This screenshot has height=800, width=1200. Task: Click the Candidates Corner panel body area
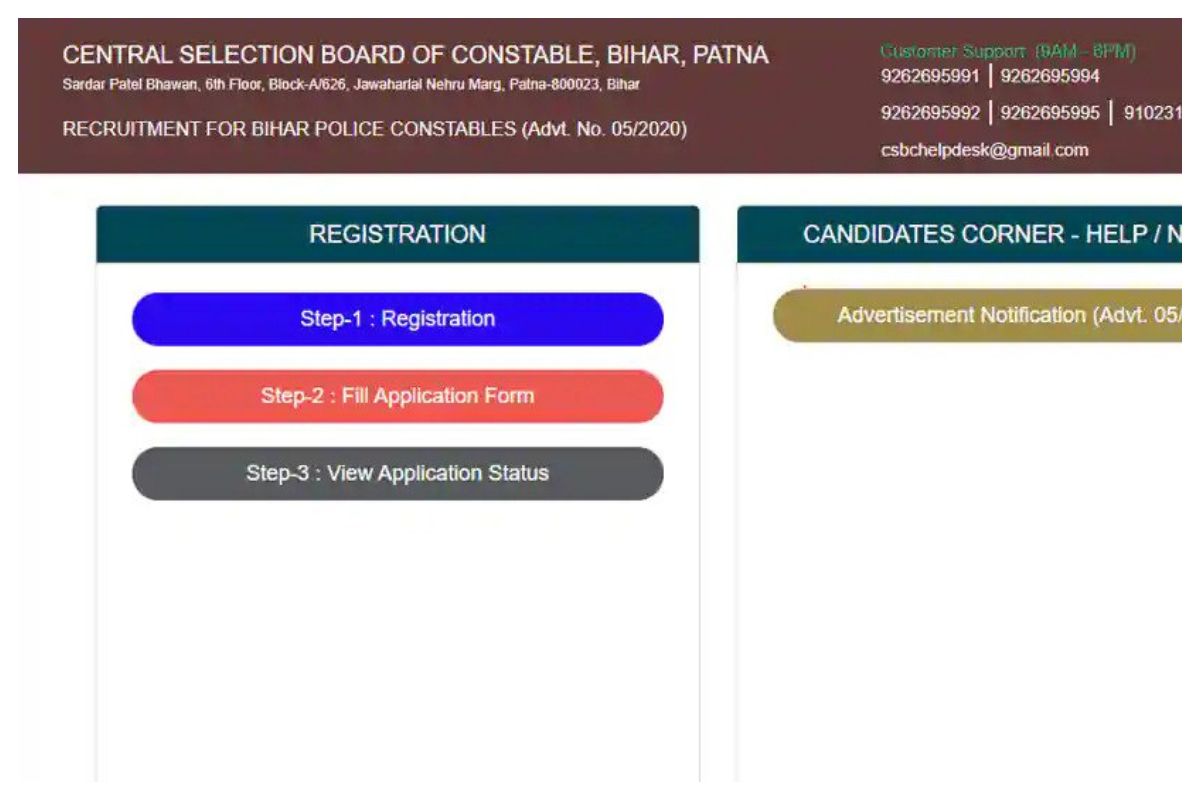tap(960, 550)
